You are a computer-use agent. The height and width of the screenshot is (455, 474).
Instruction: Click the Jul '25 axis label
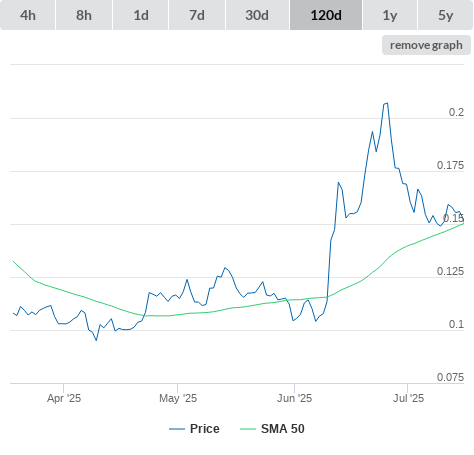click(x=408, y=398)
